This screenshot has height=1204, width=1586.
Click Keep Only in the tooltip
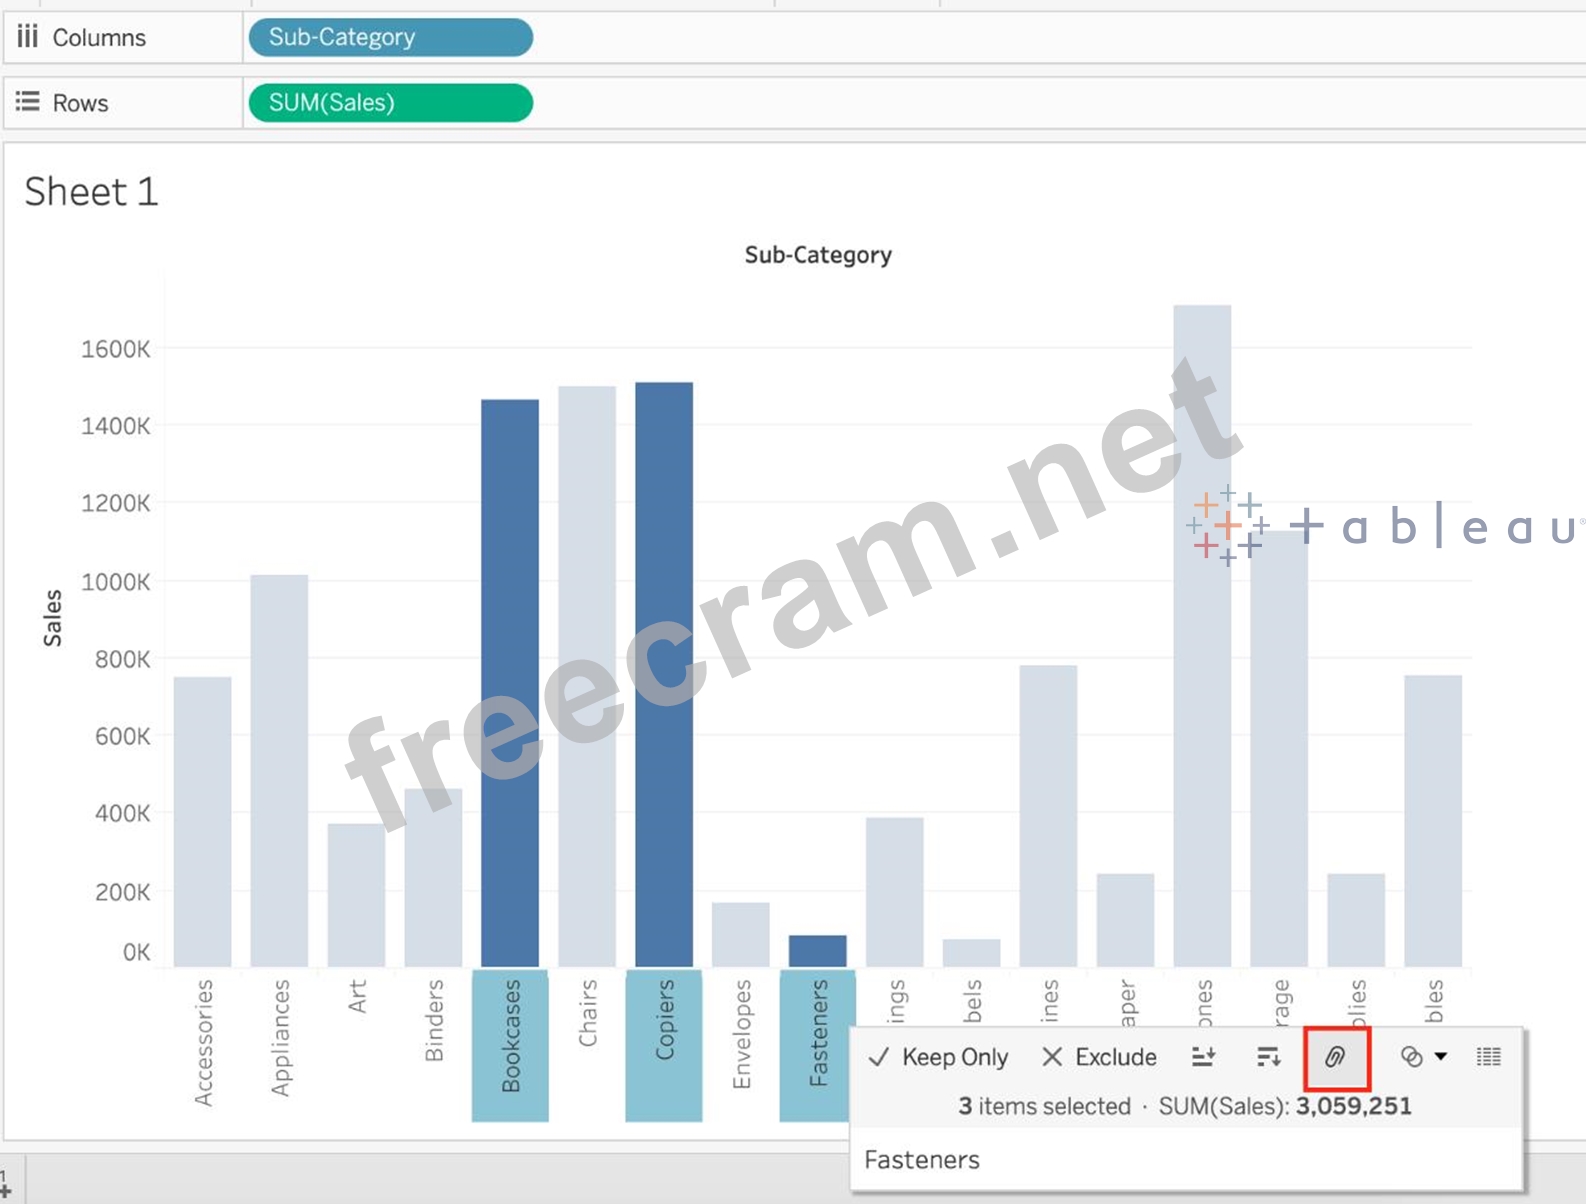939,1057
